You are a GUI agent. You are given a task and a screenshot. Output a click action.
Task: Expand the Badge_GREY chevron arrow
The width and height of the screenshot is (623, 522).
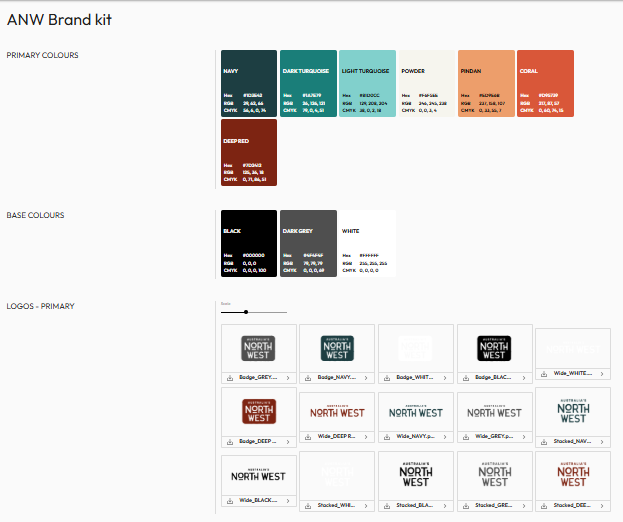(288, 378)
